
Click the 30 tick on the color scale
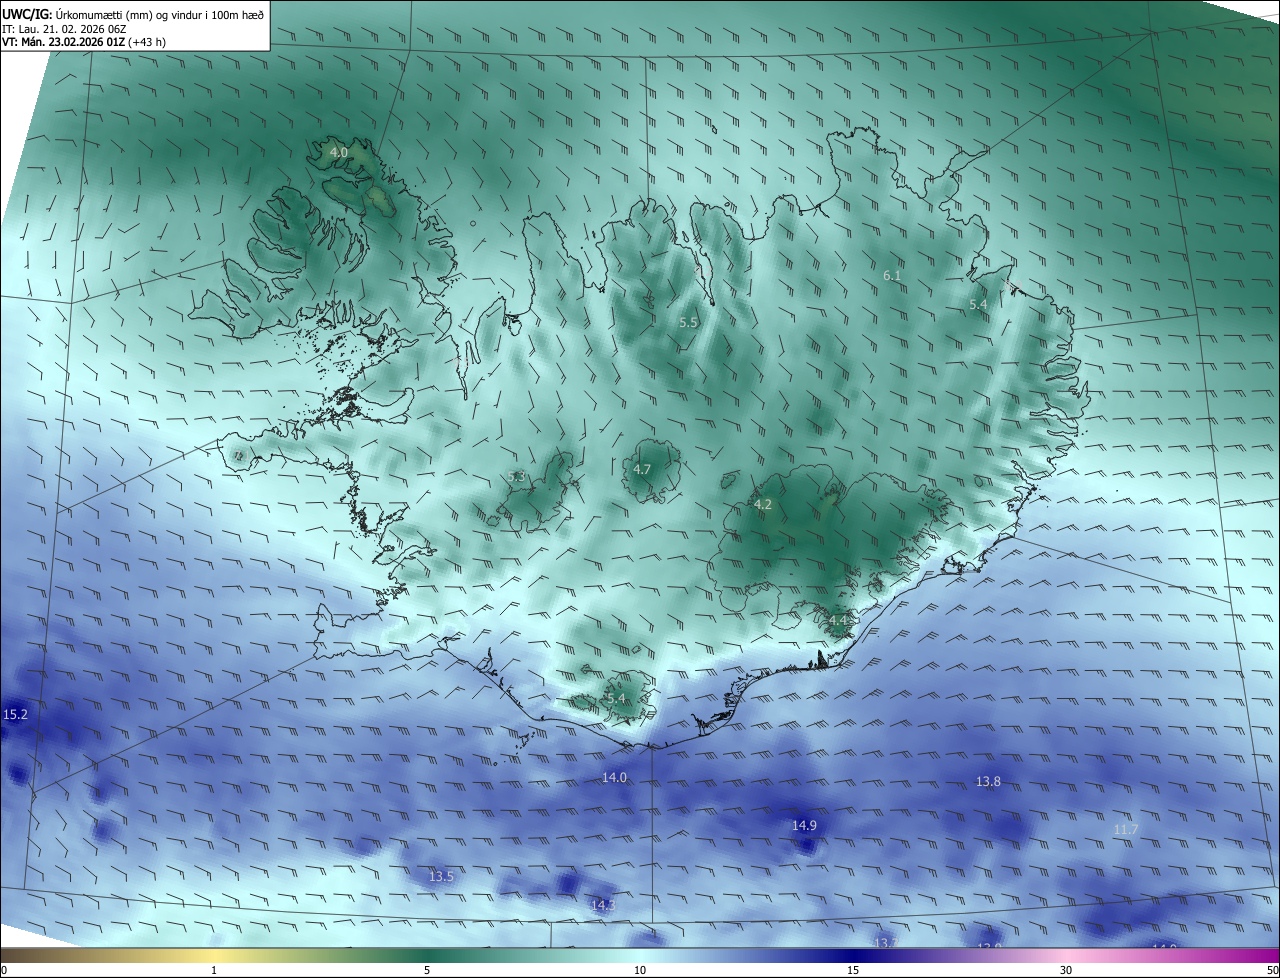pos(1066,970)
